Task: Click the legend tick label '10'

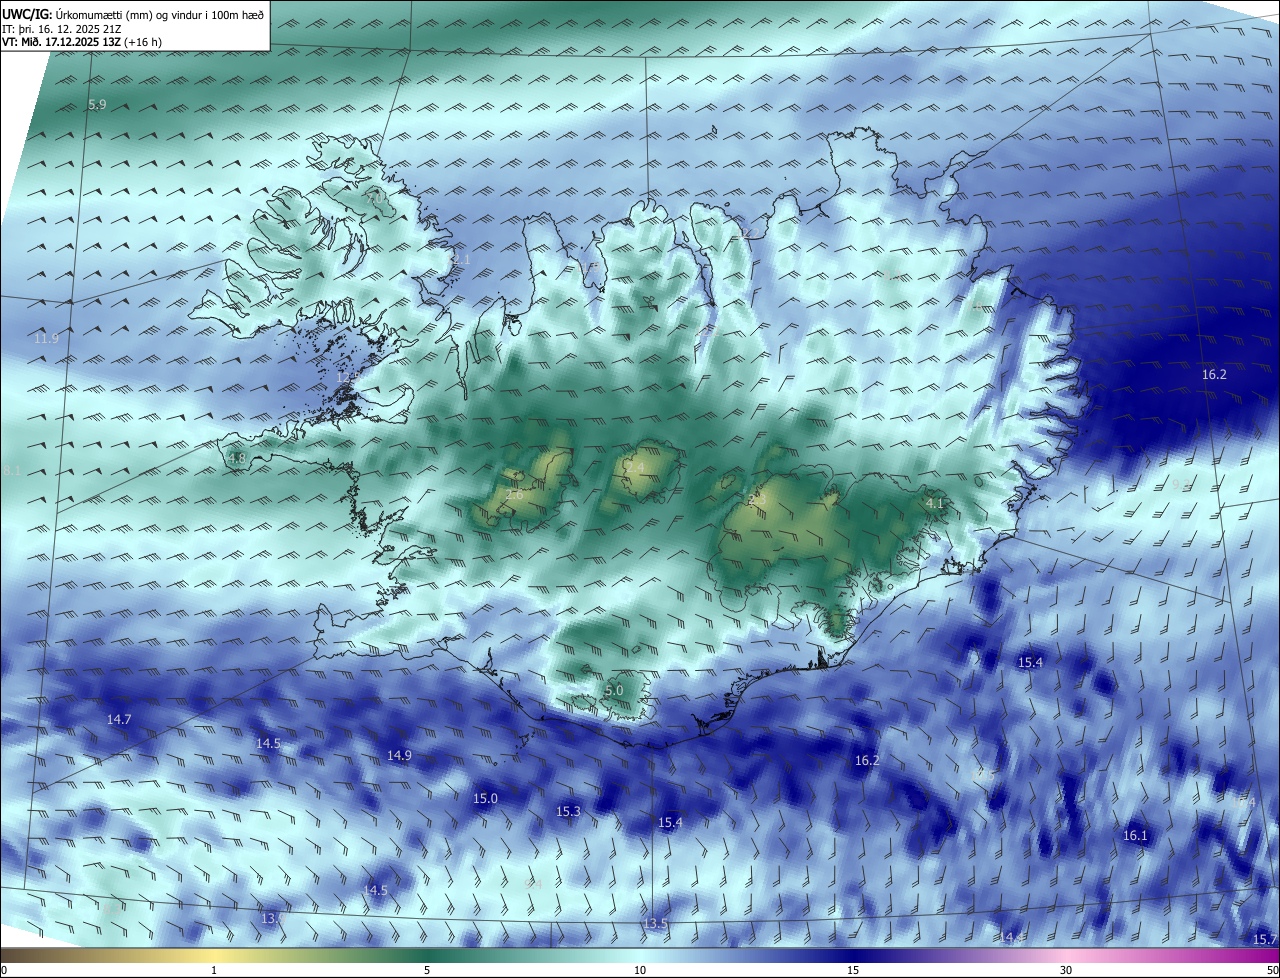Action: pyautogui.click(x=640, y=970)
